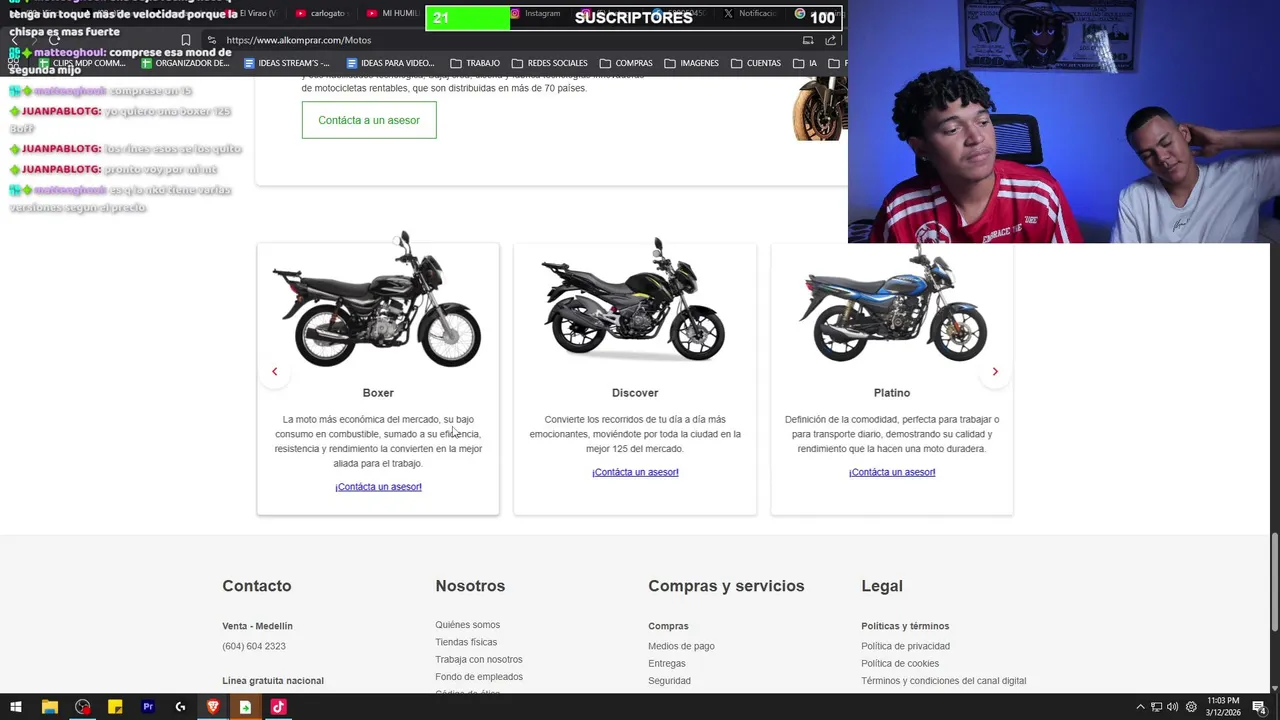
Task: Click the Boxer motorcycle image
Action: point(378,300)
